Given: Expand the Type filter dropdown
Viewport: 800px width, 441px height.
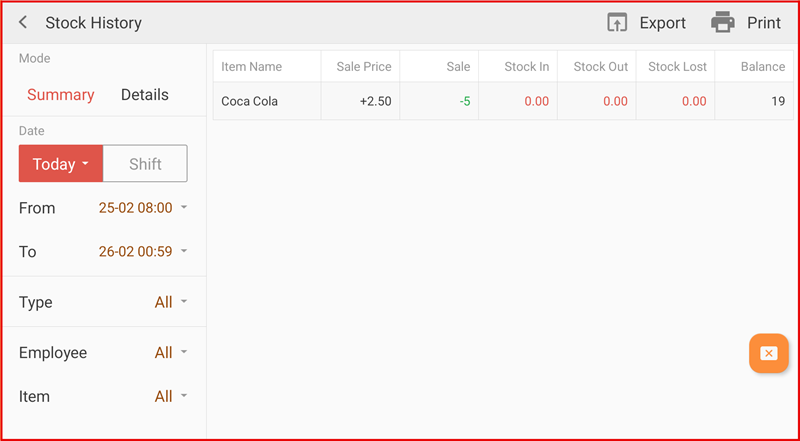Looking at the screenshot, I should click(170, 302).
